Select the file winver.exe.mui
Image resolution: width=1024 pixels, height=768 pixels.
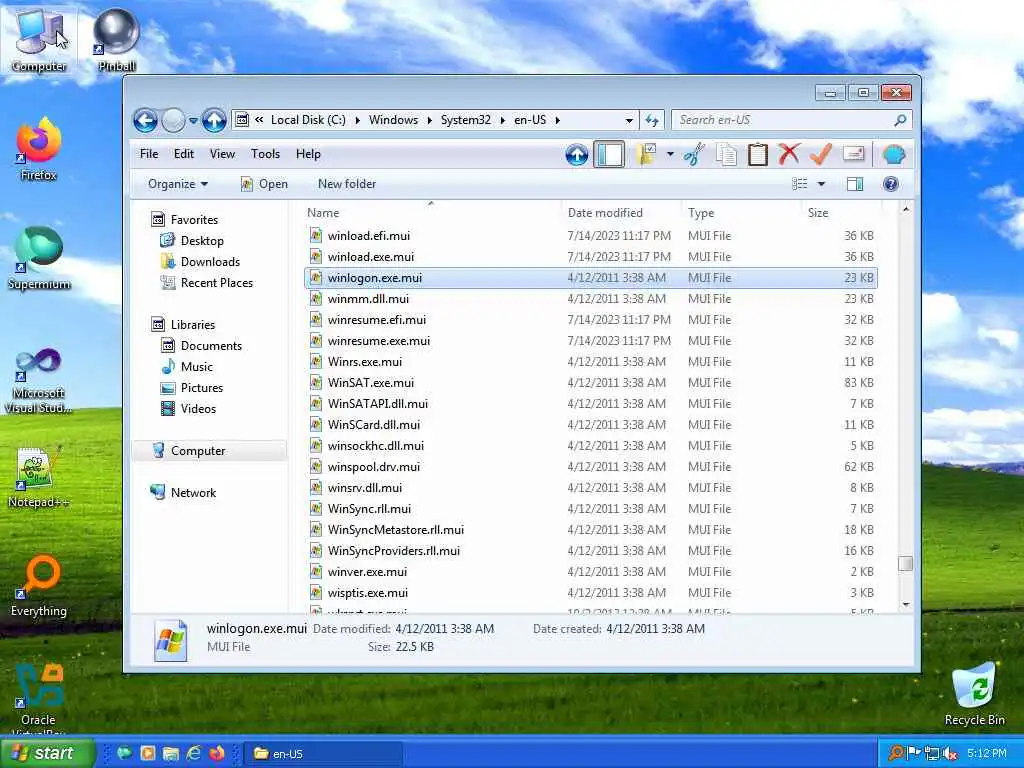coord(592,572)
